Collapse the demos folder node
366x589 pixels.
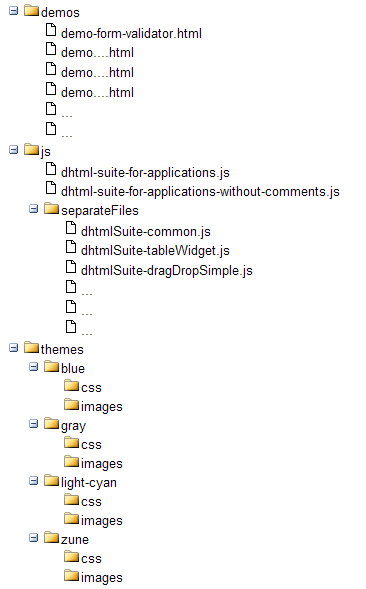tap(14, 11)
